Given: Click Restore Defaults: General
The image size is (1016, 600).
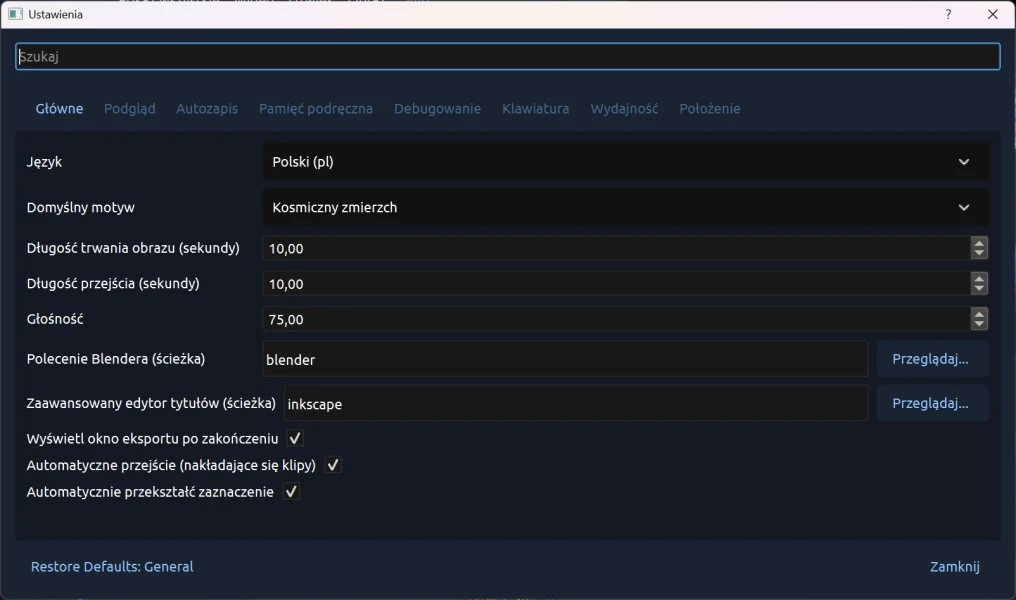Looking at the screenshot, I should [112, 567].
